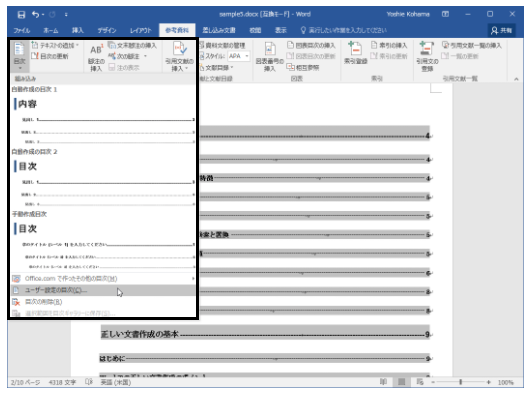Image resolution: width=531 pixels, height=396 pixels.
Task: Click the 注の表示 button
Action: pos(124,68)
